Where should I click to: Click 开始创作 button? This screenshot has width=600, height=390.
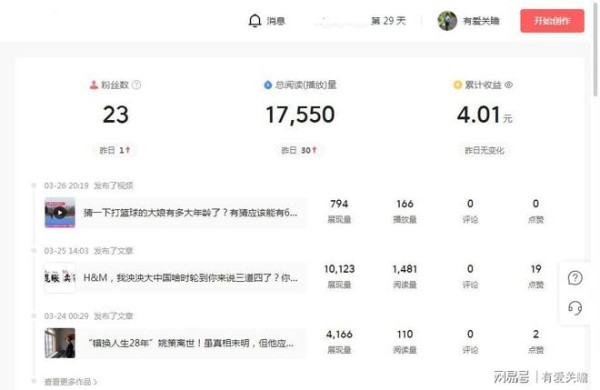[x=552, y=21]
